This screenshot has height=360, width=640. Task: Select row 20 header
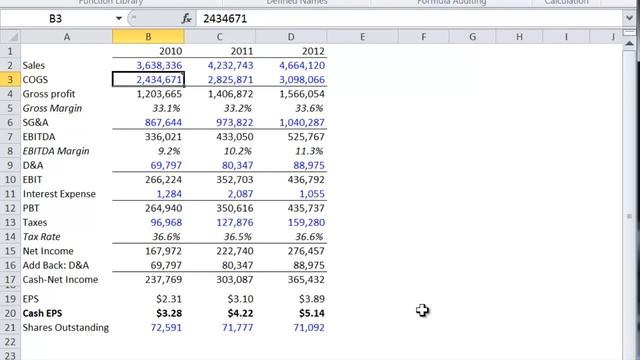[x=10, y=313]
